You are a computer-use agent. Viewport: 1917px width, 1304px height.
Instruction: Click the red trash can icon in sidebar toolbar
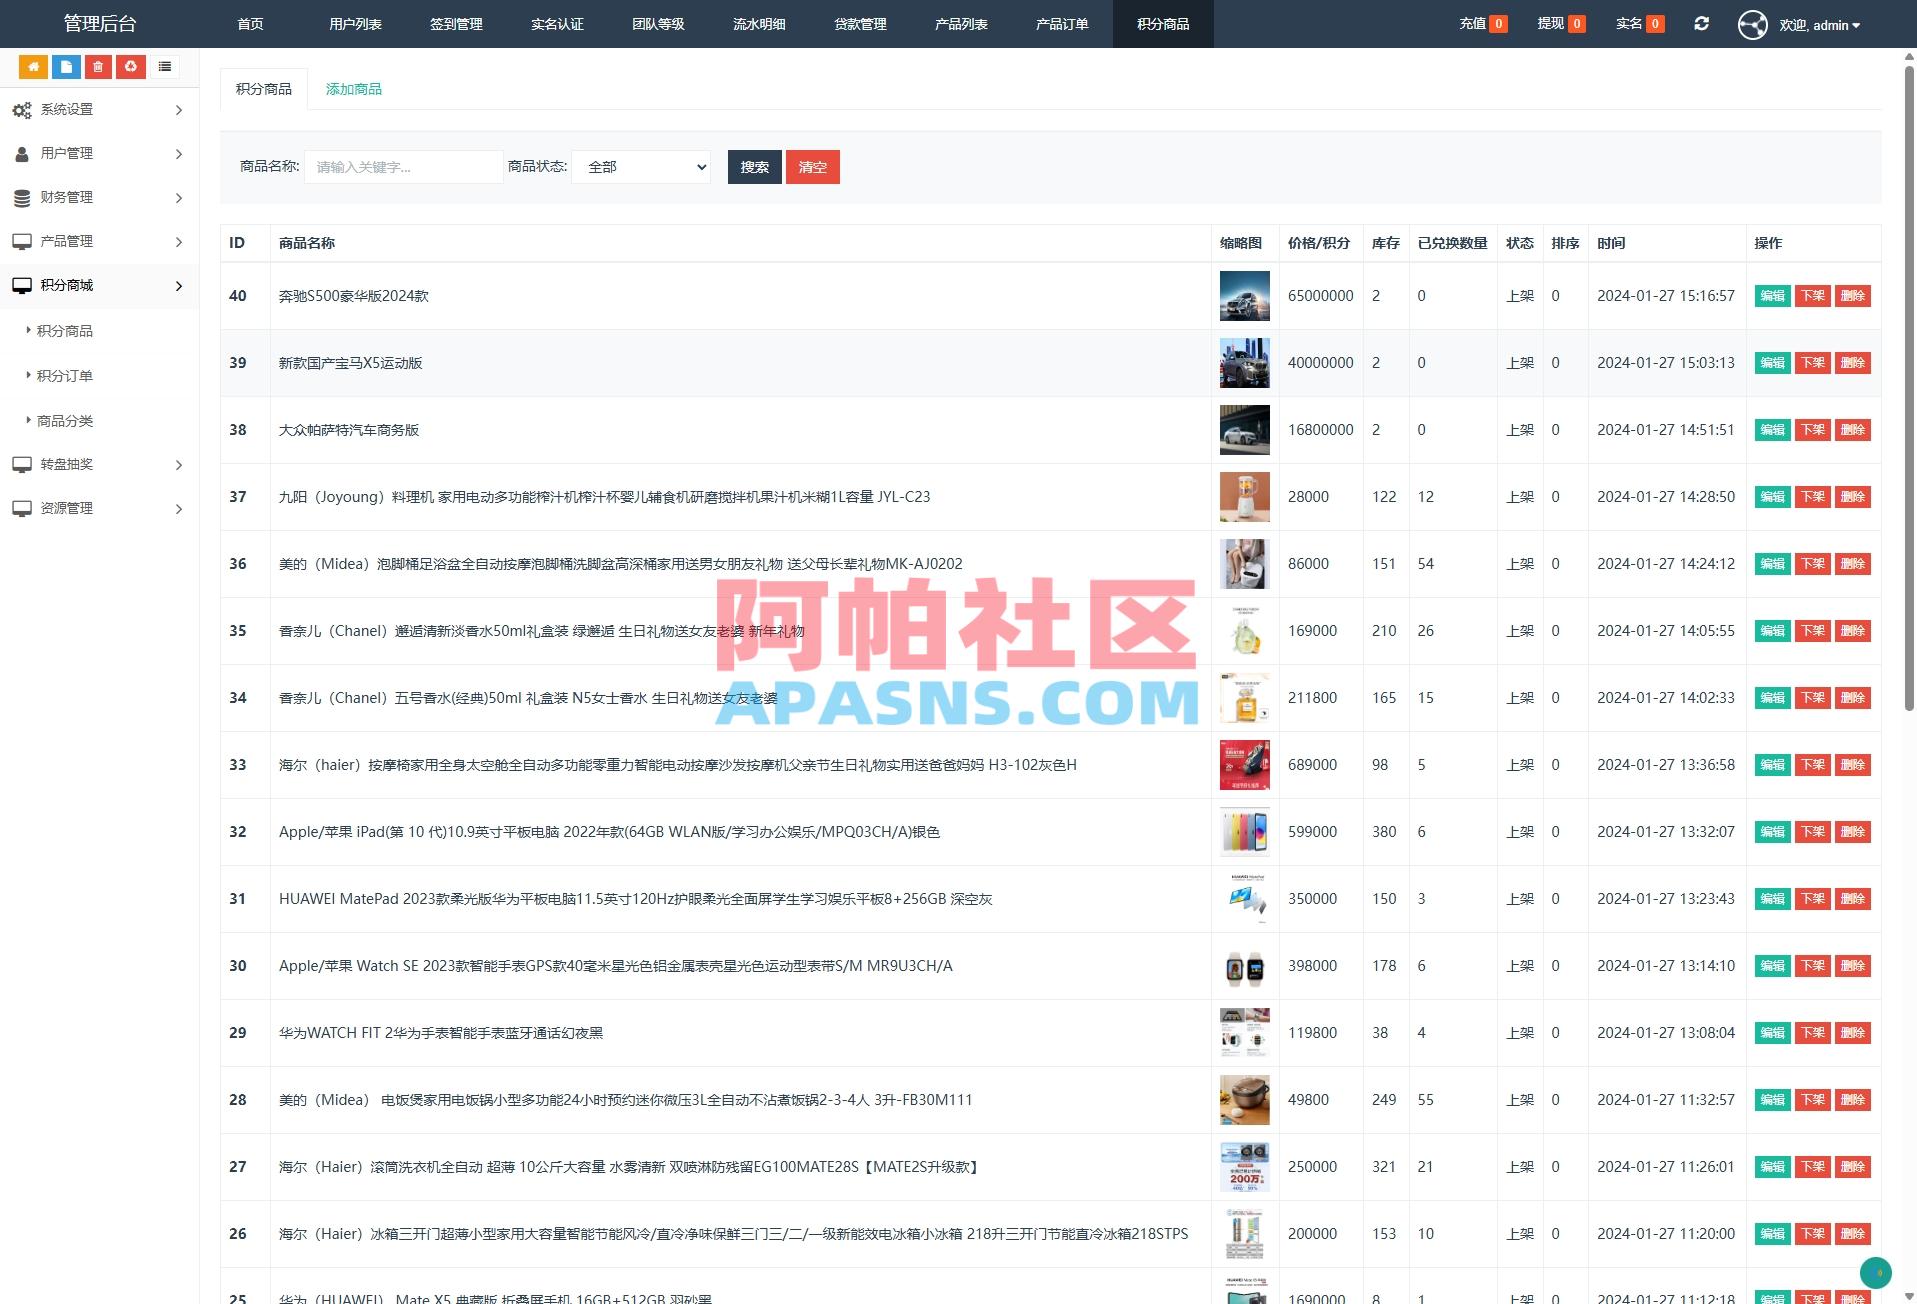pyautogui.click(x=98, y=67)
